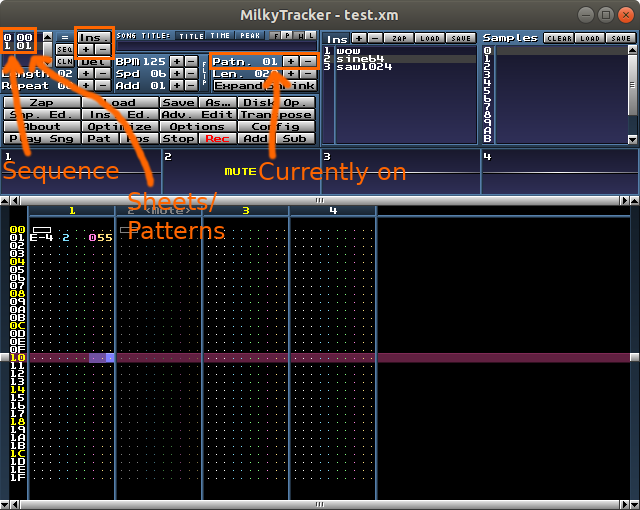The height and width of the screenshot is (510, 640).
Task: Toggle the red Rec record button
Action: [218, 139]
